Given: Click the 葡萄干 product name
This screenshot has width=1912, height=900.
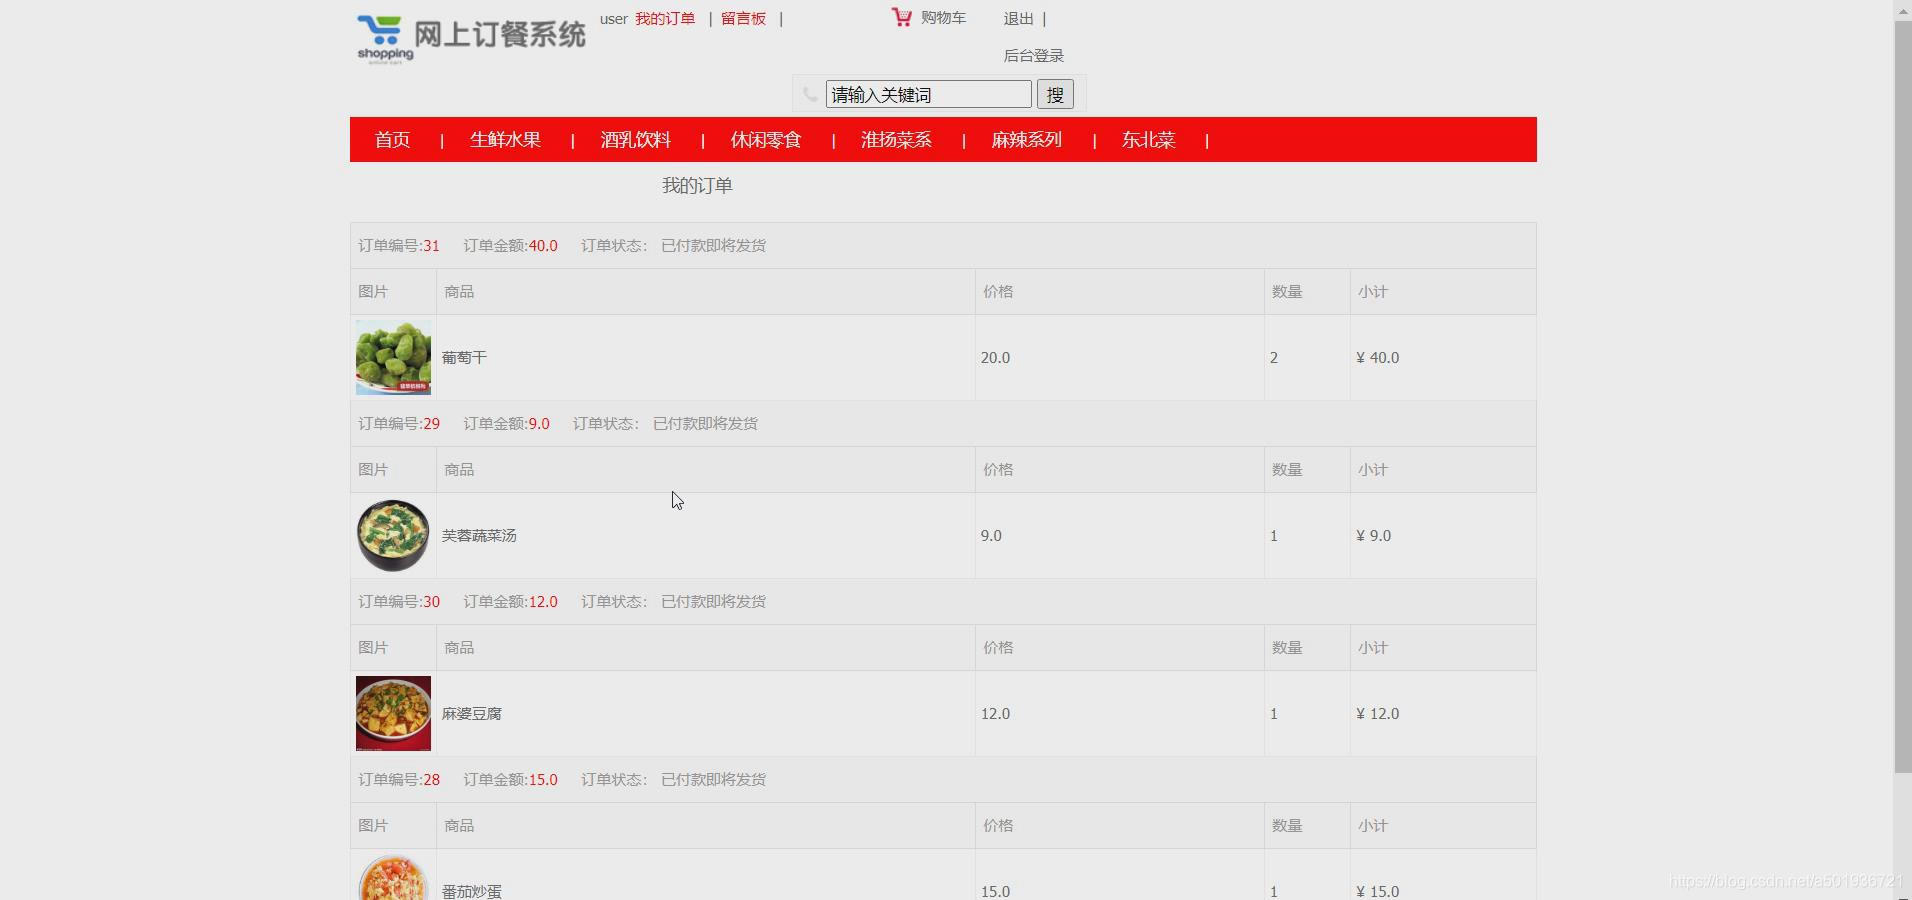Looking at the screenshot, I should [464, 357].
